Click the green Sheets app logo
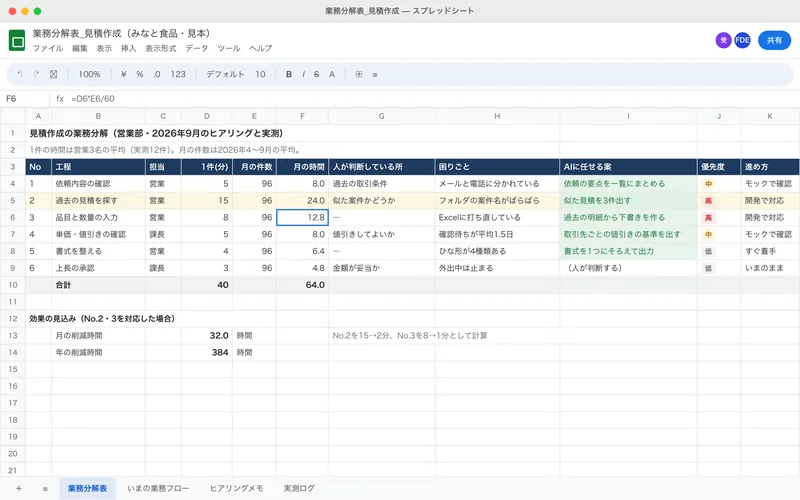800x500 pixels. pyautogui.click(x=17, y=40)
